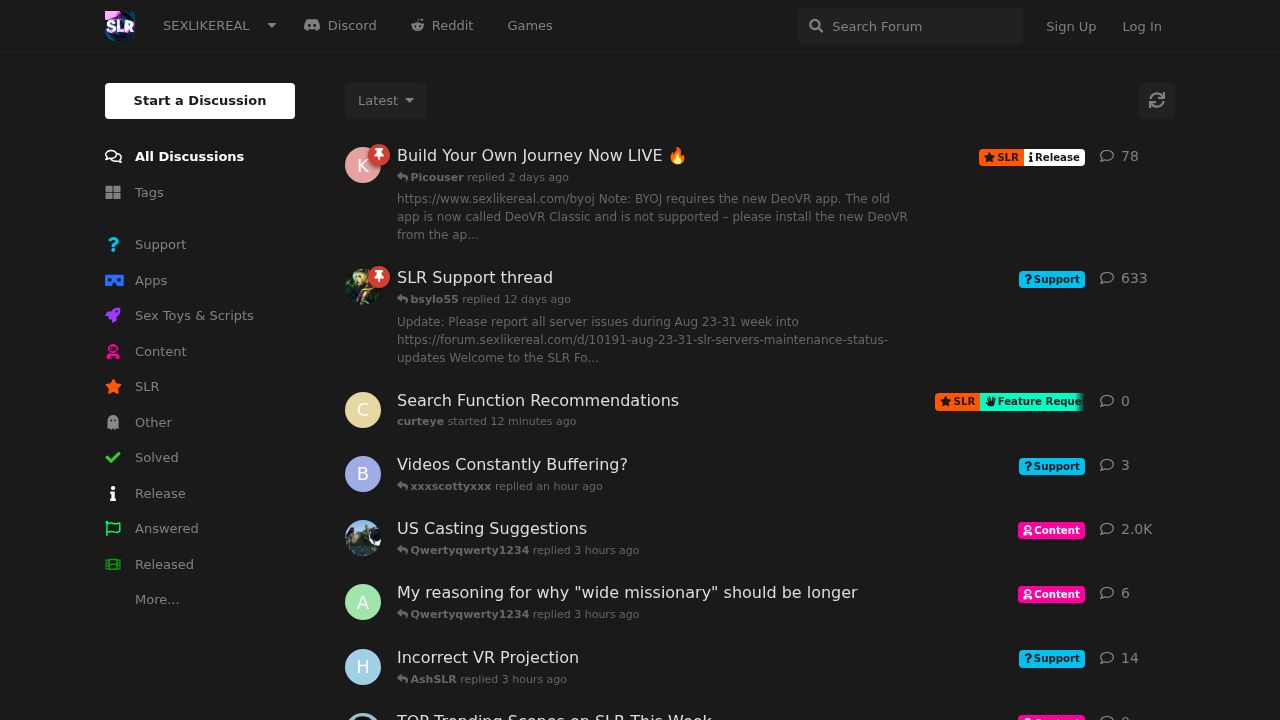
Task: Open the Games menu item
Action: click(530, 25)
